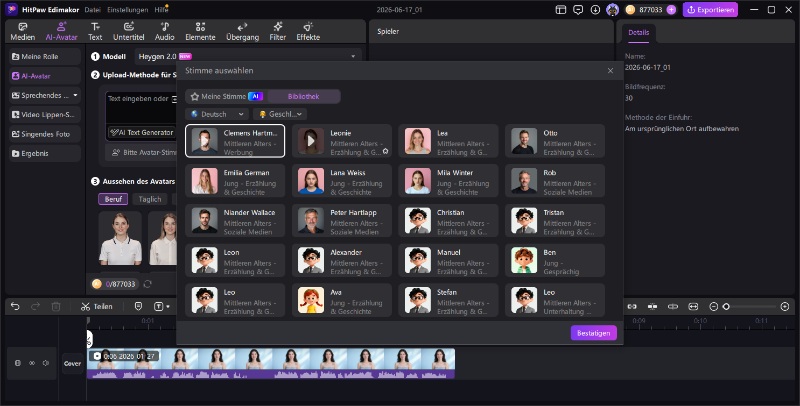Screen dimensions: 800x406
Task: Open the Deutsch language dropdown
Action: 217,114
